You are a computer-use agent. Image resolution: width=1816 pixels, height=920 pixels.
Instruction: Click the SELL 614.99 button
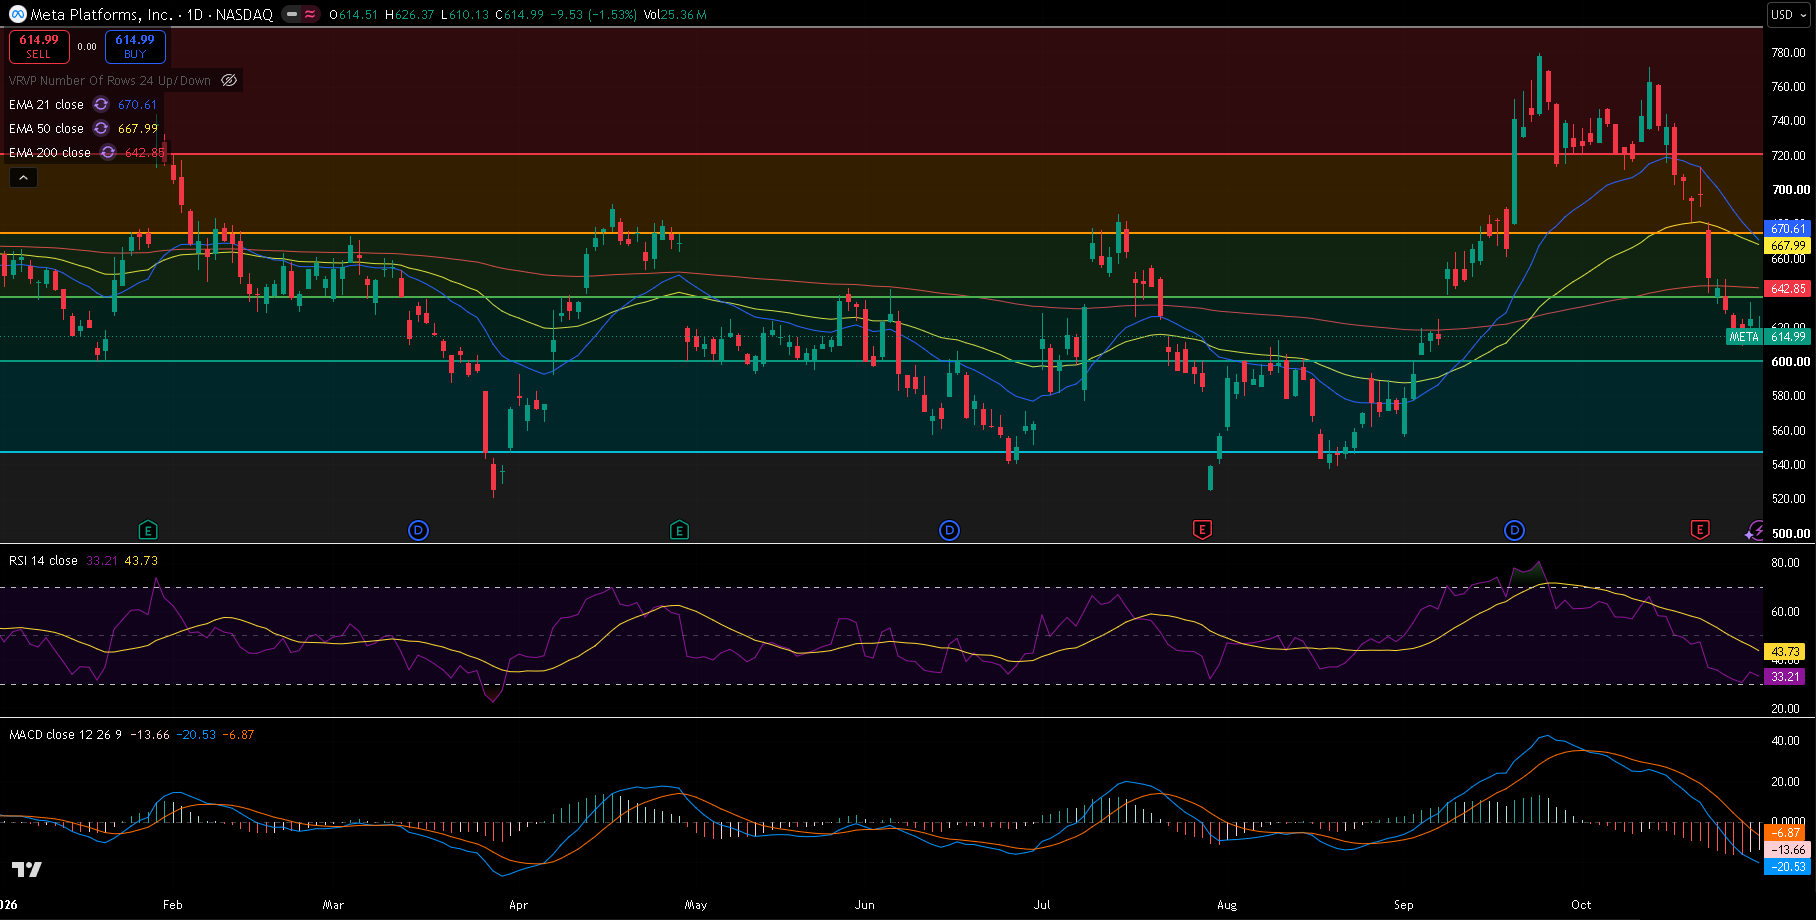click(39, 46)
